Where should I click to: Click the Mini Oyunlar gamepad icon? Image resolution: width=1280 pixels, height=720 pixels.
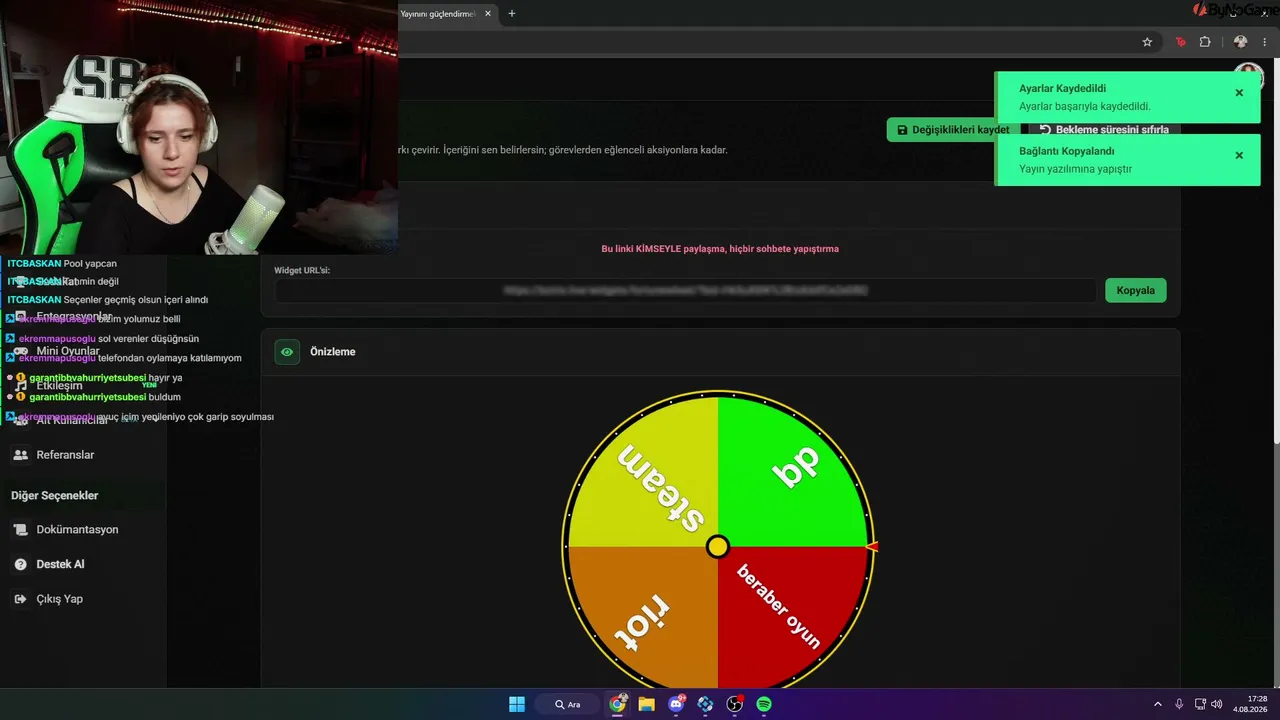tap(20, 351)
